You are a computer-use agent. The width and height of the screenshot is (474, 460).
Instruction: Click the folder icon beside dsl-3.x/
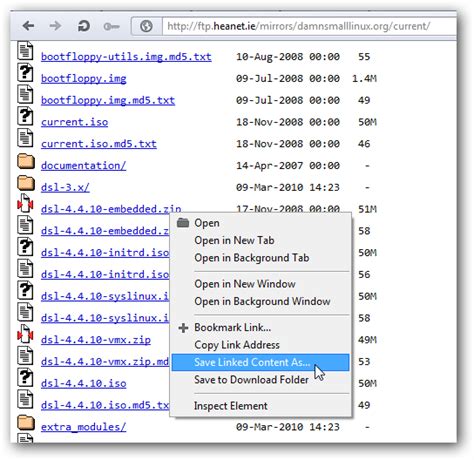tap(26, 183)
